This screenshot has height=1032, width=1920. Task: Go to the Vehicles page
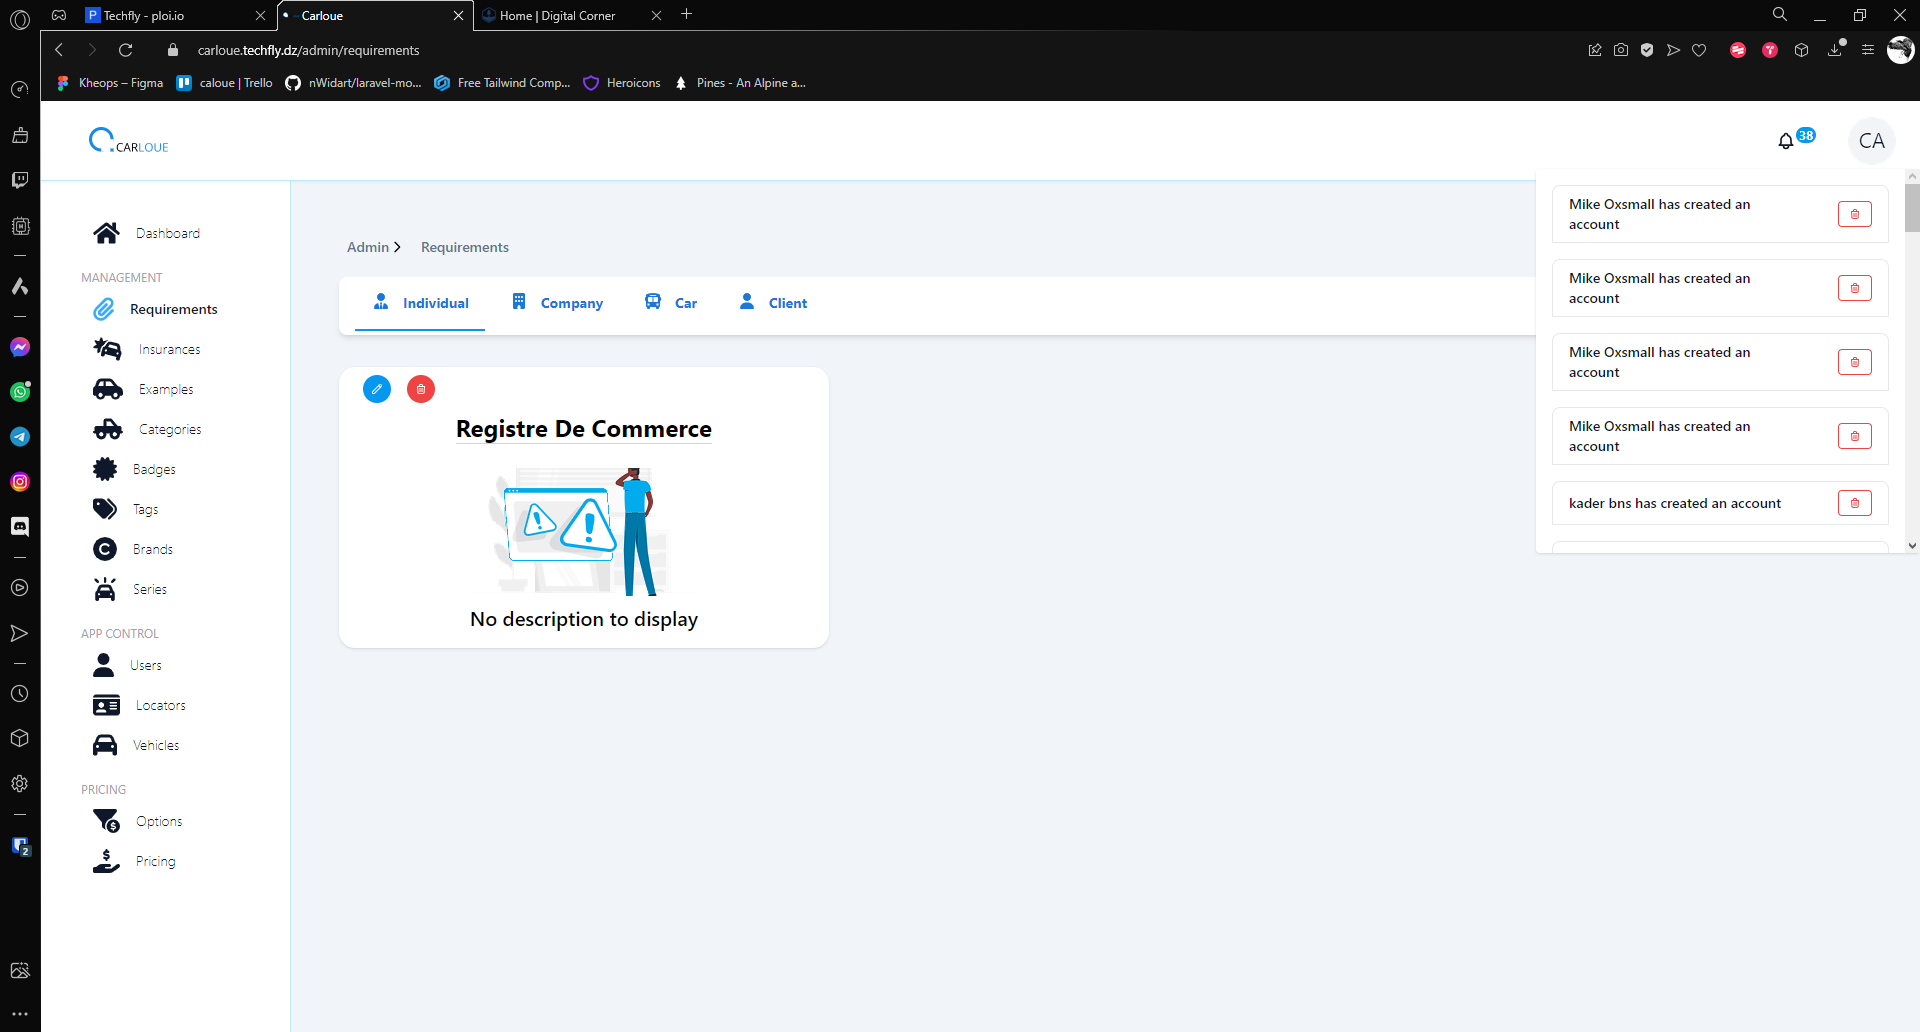click(156, 745)
